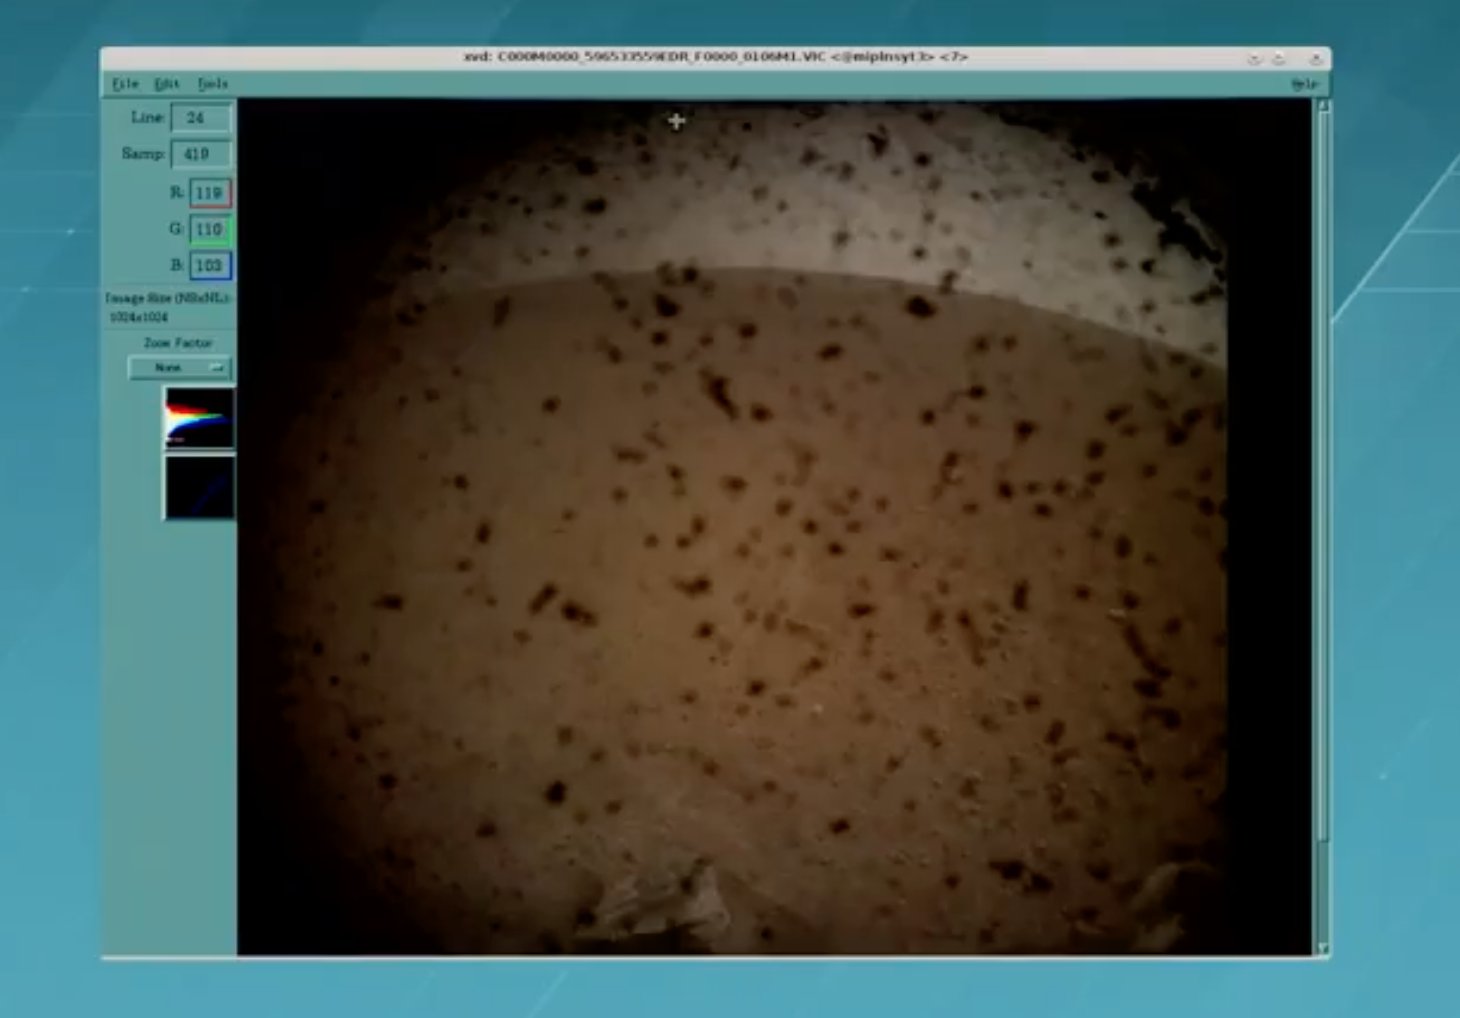Click the vertical scrollbar up arrow
Viewport: 1460px width, 1018px height.
point(1323,105)
